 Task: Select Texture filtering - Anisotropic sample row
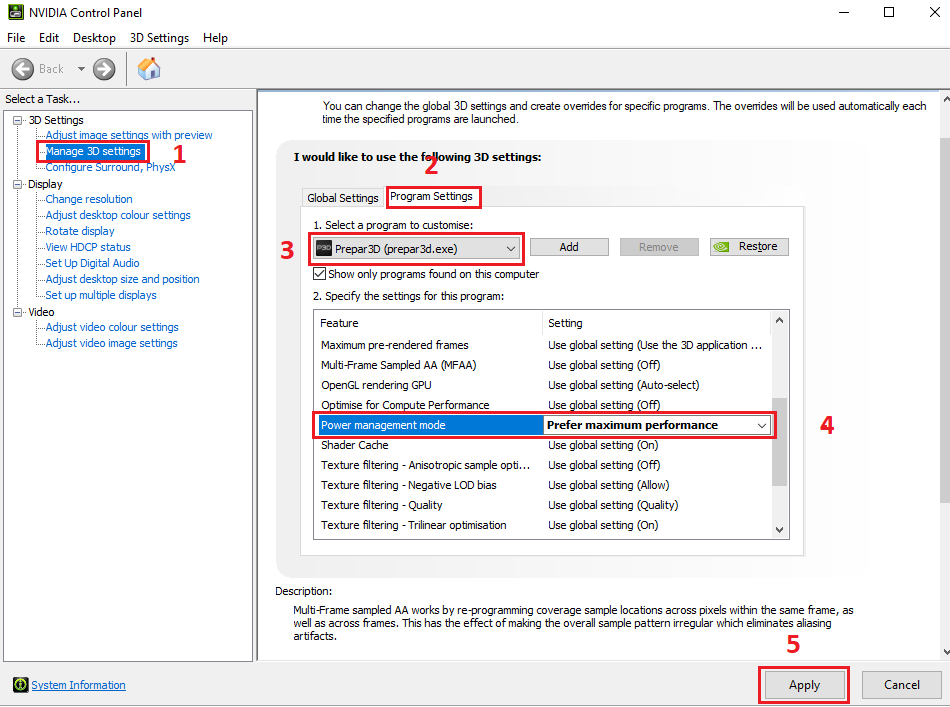[x=543, y=465]
